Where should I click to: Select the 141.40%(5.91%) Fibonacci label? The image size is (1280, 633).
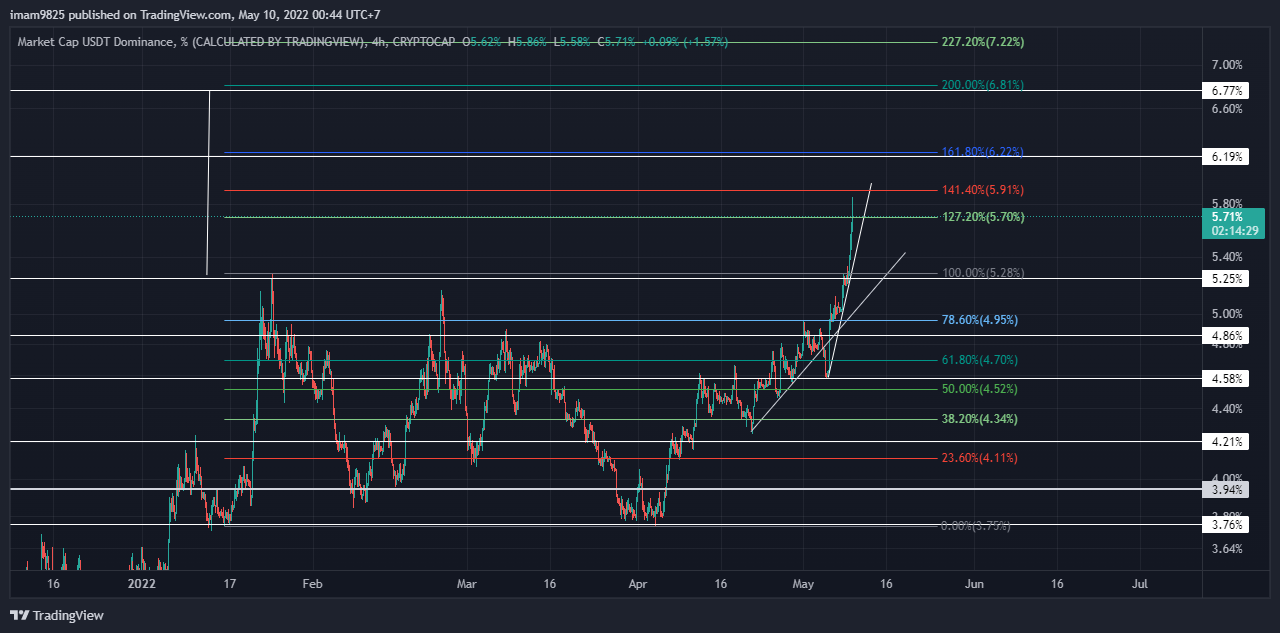coord(983,190)
